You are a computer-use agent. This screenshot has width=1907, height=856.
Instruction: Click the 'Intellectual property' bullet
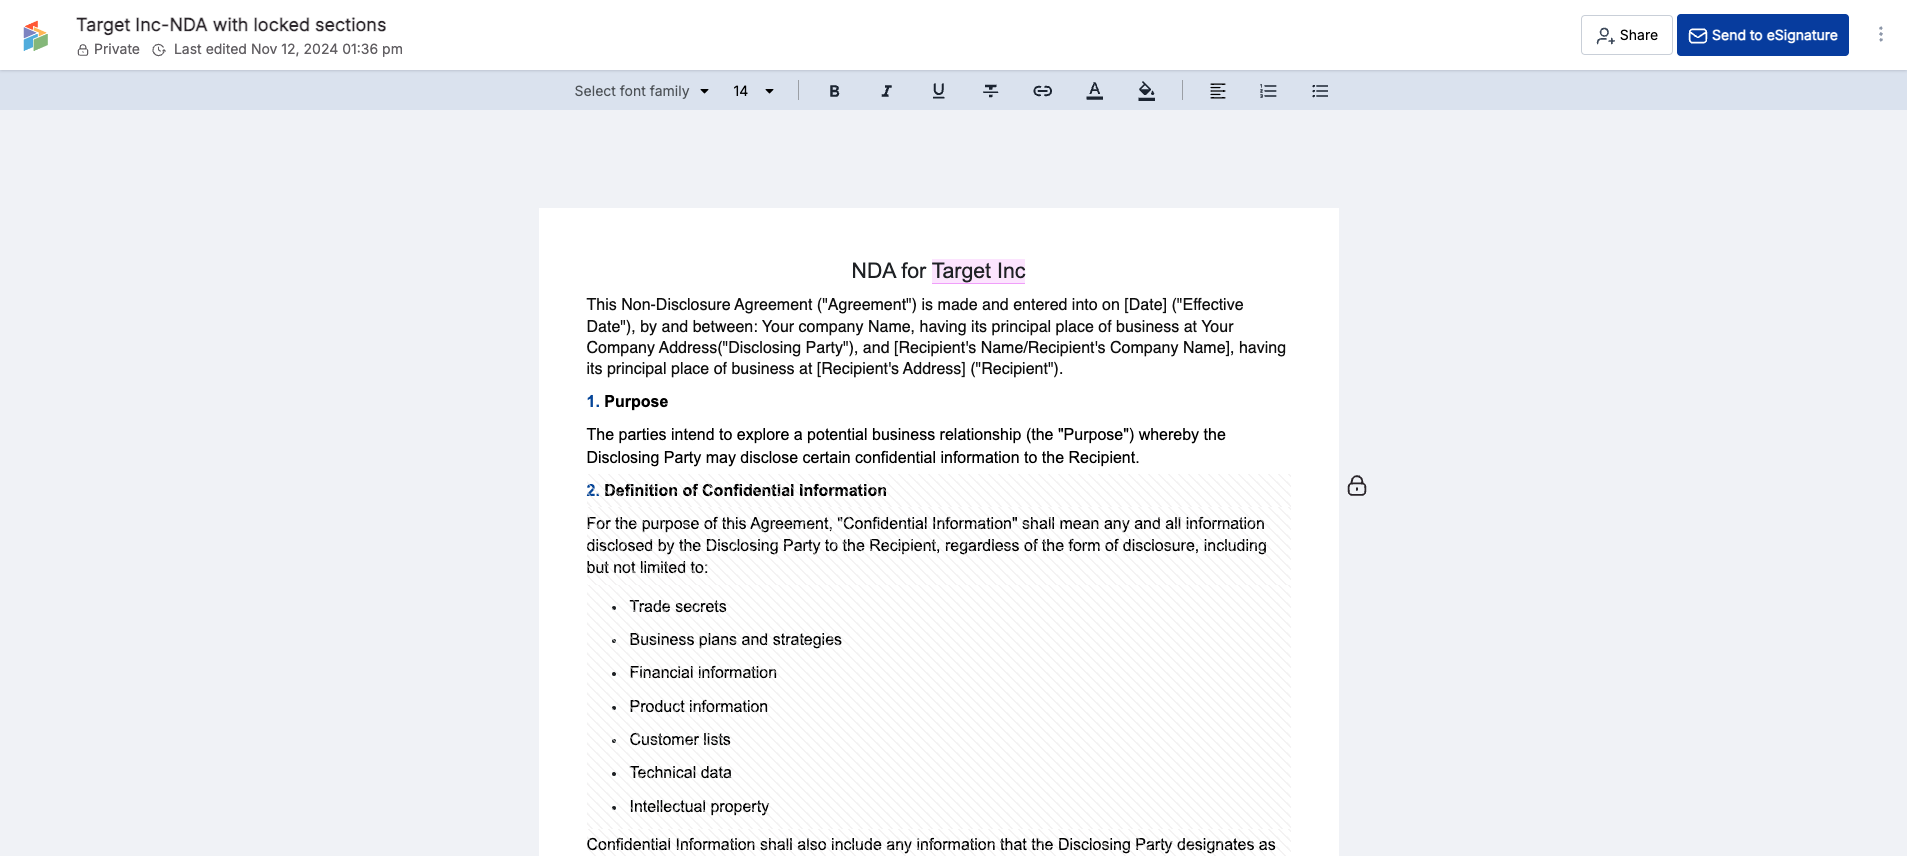point(699,807)
